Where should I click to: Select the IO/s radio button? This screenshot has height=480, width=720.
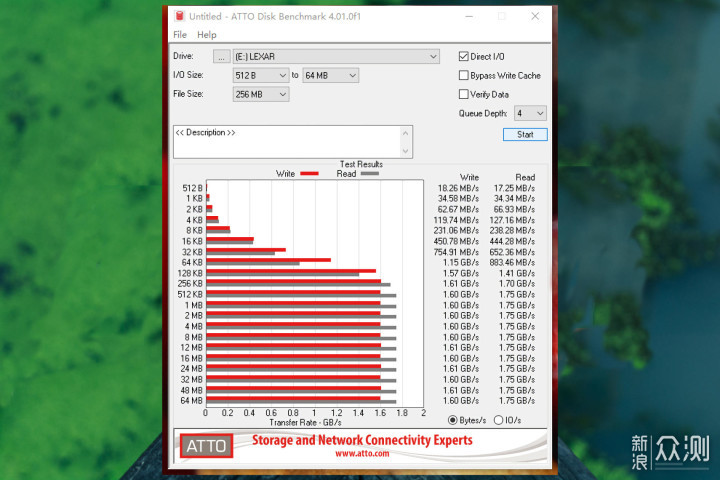(x=498, y=420)
